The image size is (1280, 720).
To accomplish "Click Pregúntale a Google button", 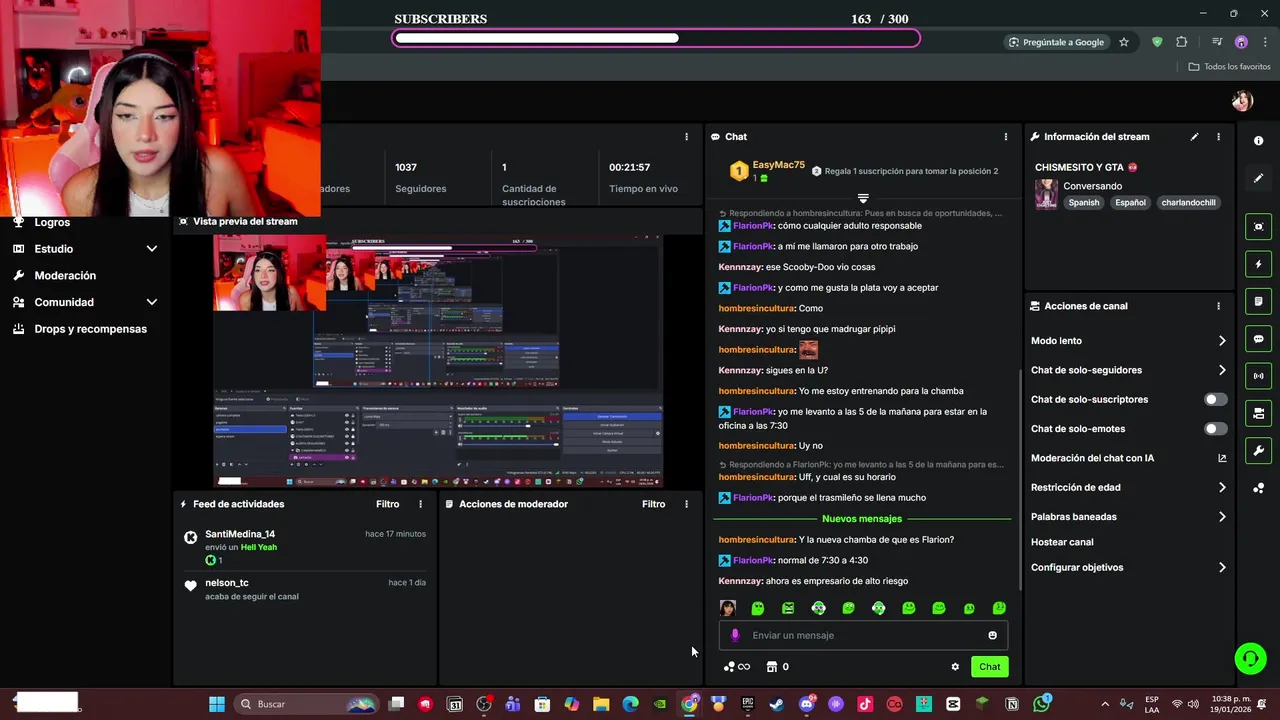I will [1056, 42].
